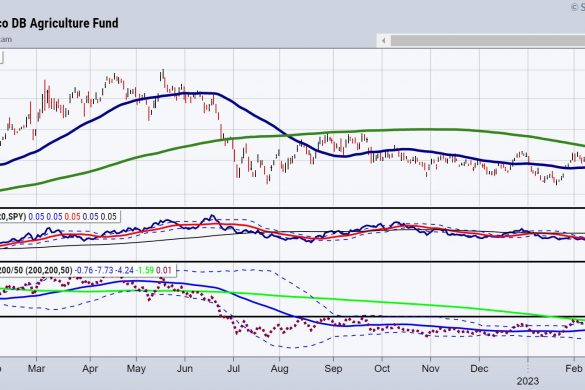
Task: Click the Dec label on the time axis
Action: coord(479,369)
